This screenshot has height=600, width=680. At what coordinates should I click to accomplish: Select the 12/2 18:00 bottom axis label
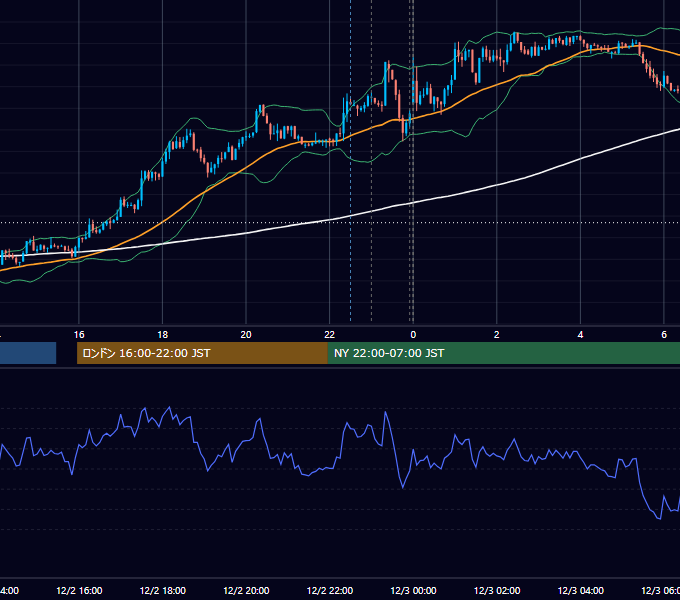point(163,590)
